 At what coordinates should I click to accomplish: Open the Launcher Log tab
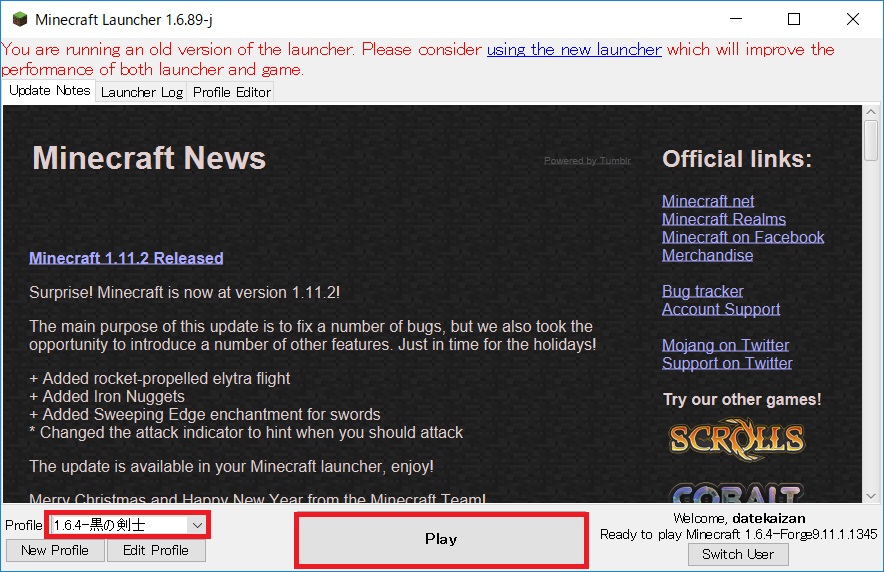click(142, 92)
